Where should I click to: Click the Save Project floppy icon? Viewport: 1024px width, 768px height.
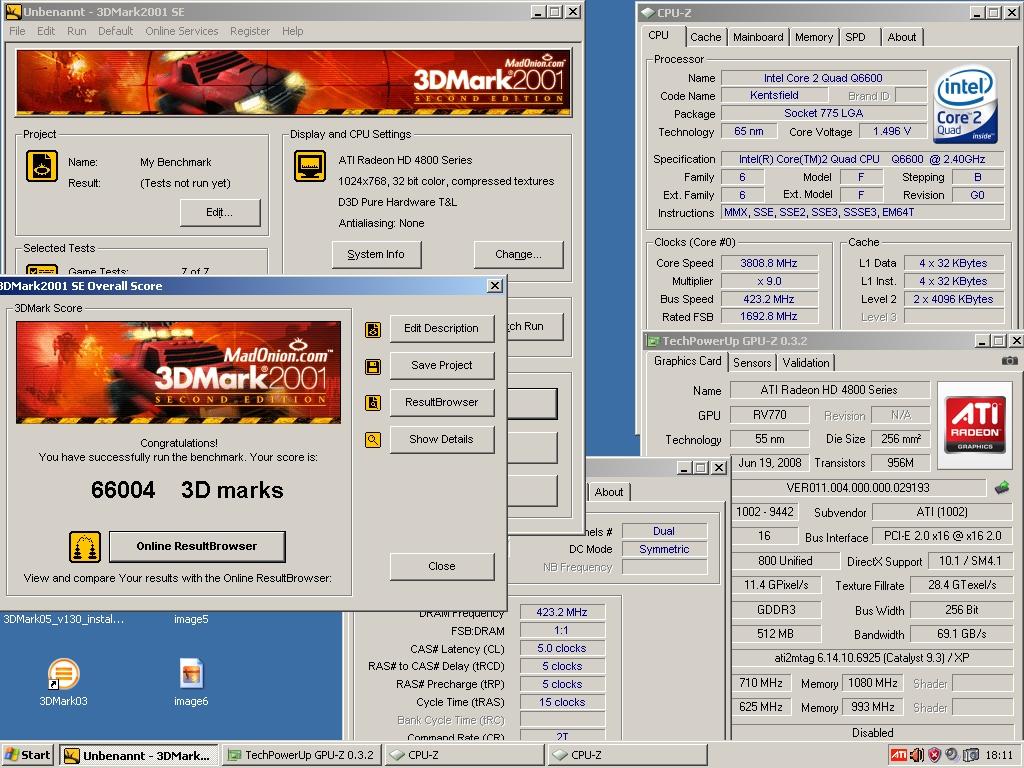click(373, 366)
